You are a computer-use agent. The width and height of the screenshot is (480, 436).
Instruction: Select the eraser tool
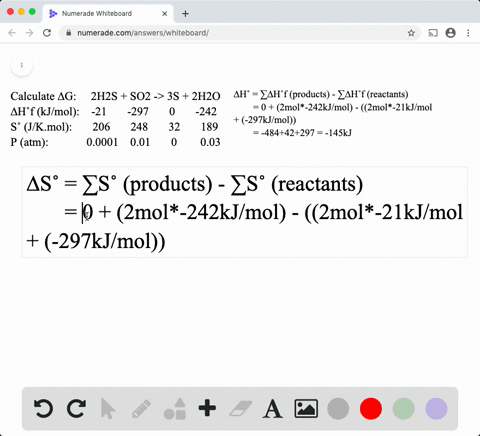[x=240, y=409]
